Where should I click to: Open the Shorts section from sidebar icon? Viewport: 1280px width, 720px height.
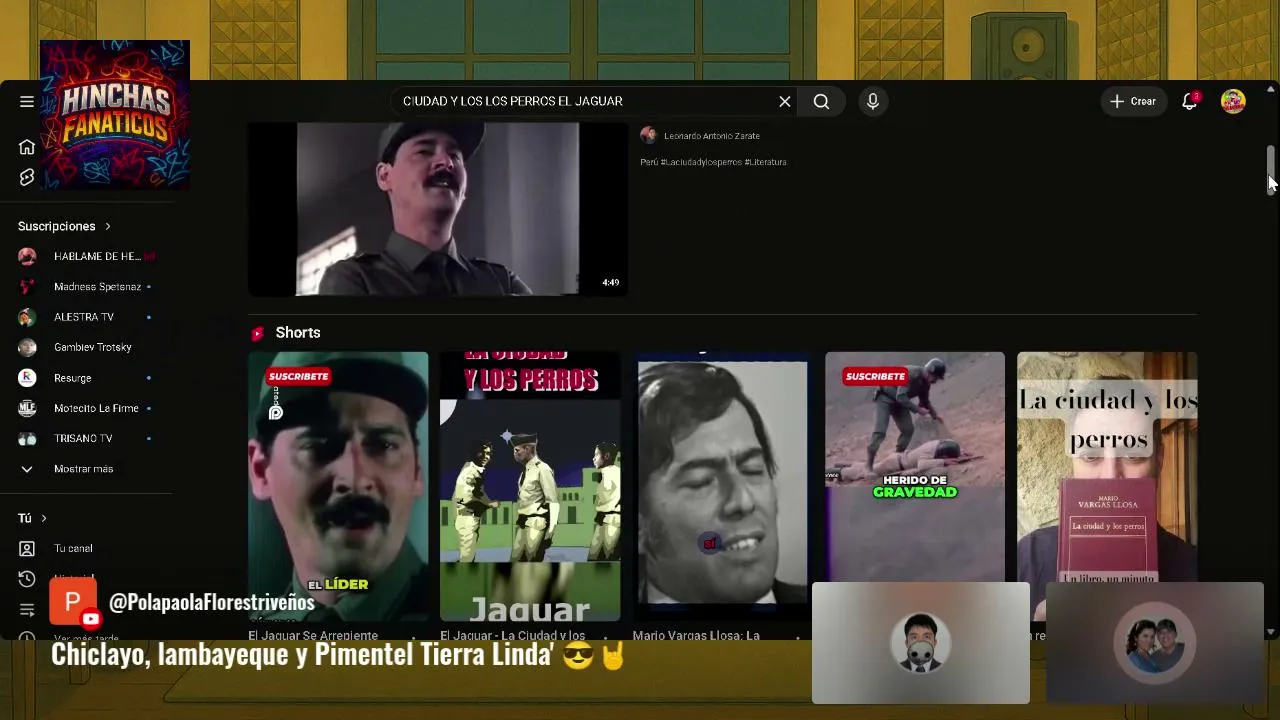tap(27, 177)
